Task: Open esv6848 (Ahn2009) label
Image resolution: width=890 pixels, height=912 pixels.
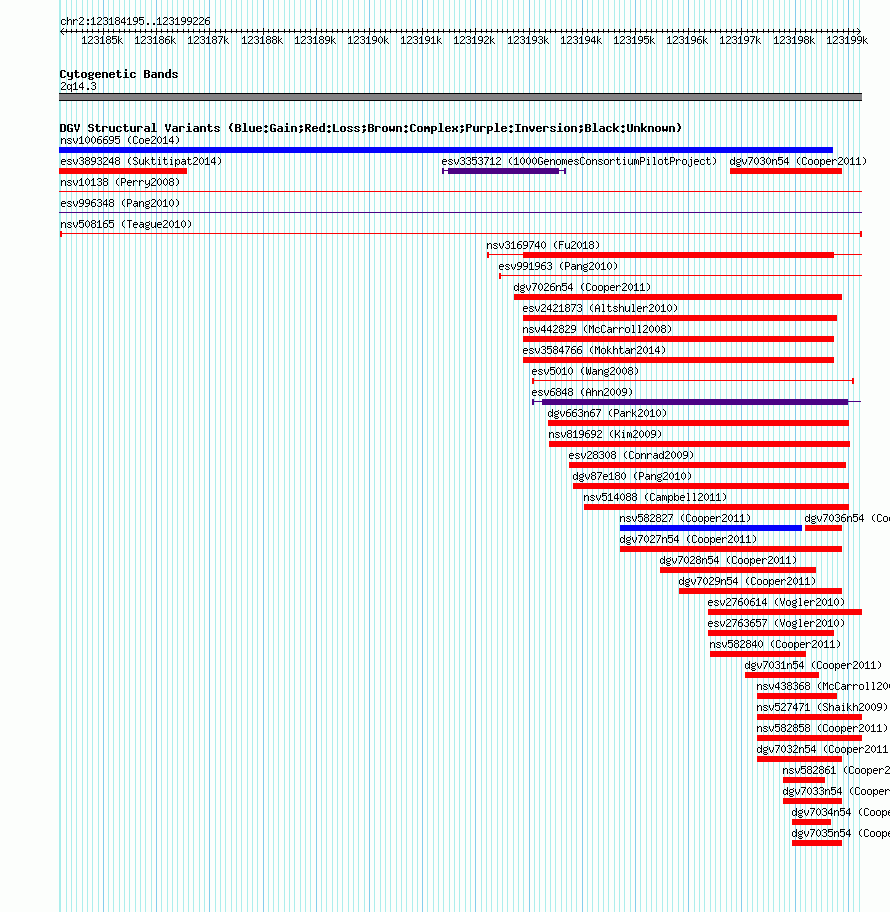Action: pos(582,391)
